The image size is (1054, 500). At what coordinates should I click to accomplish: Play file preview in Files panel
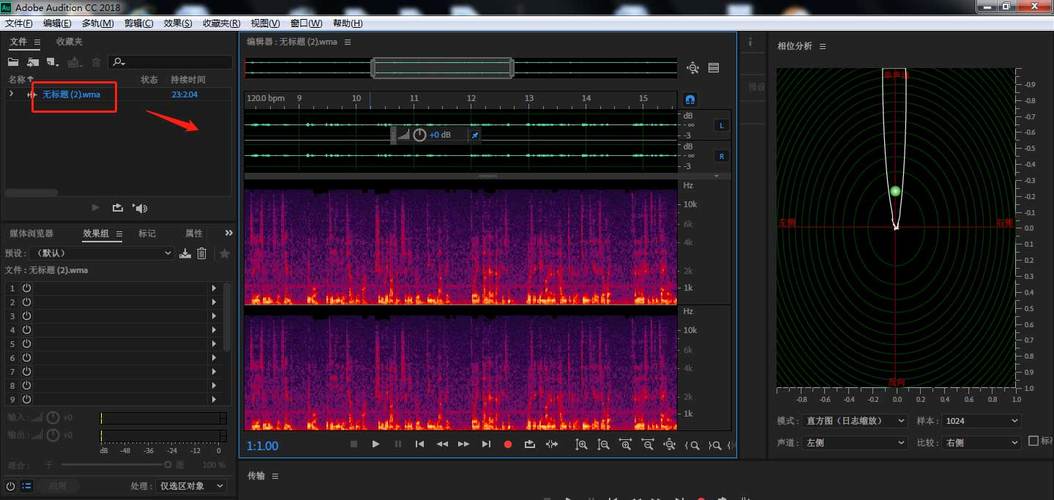pos(95,208)
